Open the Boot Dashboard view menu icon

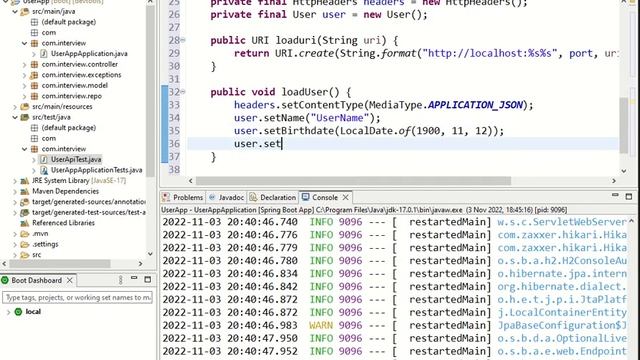[x=120, y=280]
